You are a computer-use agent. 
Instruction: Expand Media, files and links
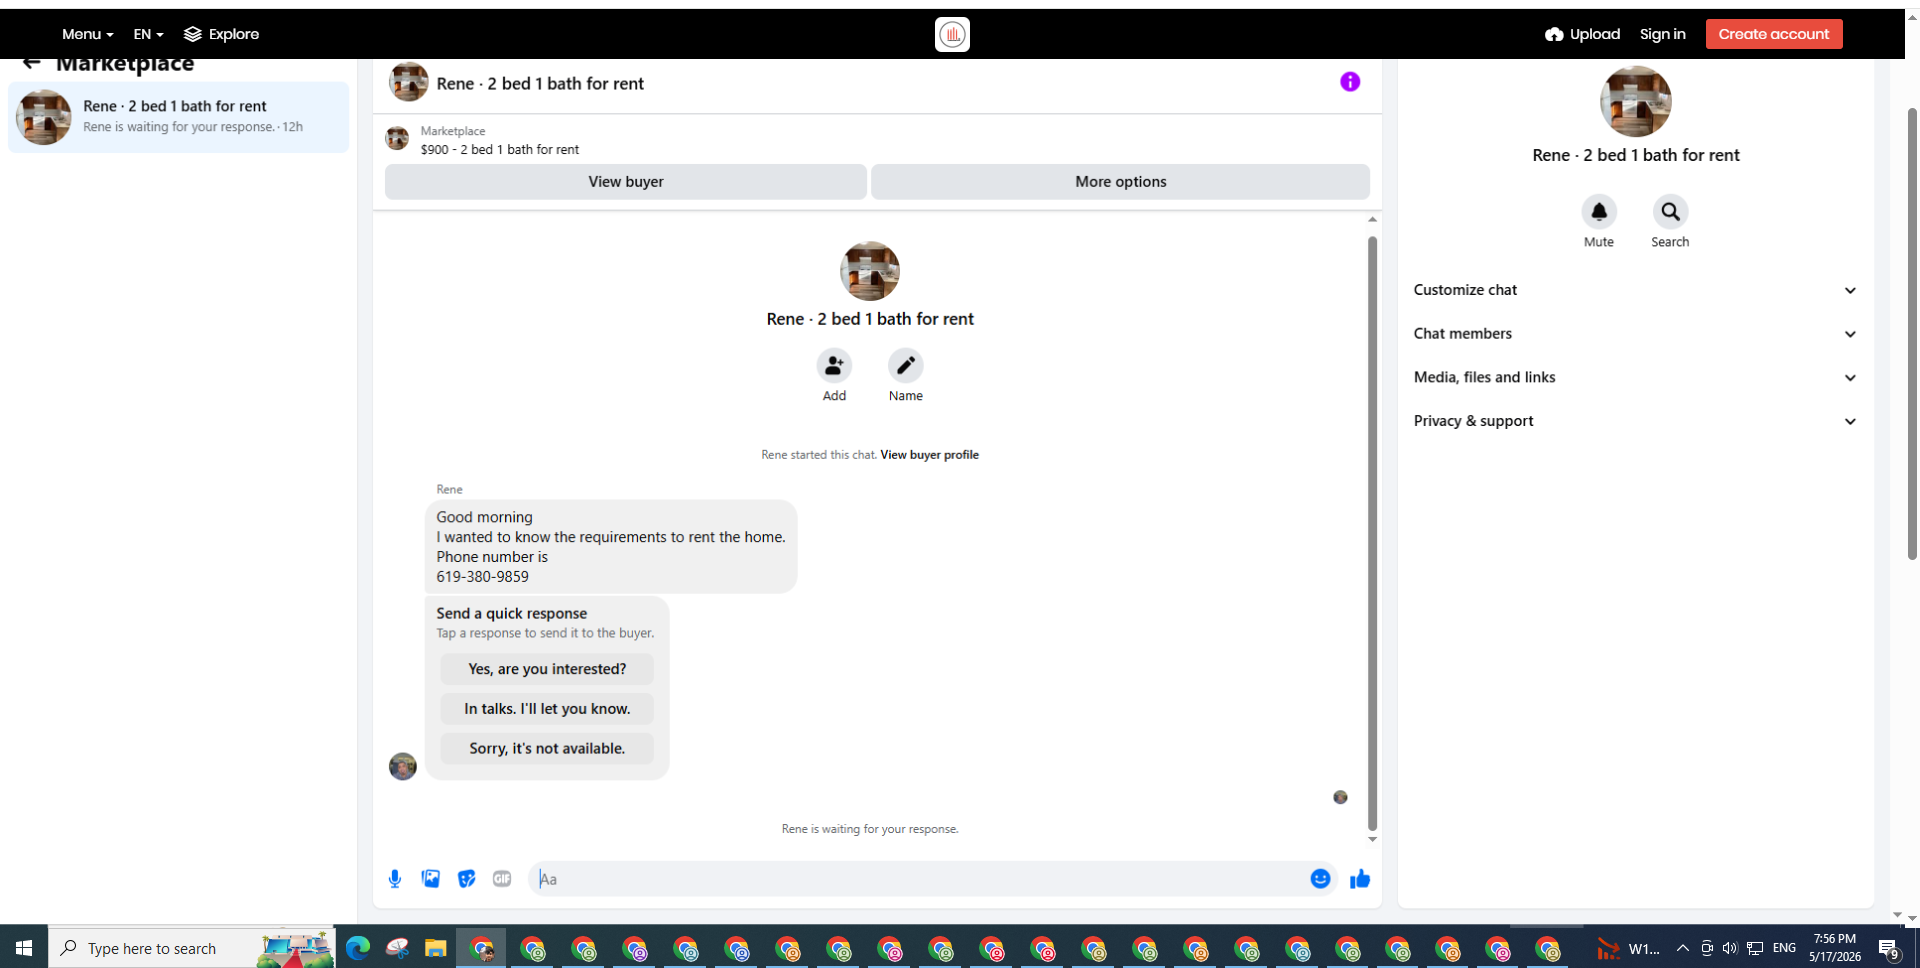[x=1635, y=377]
